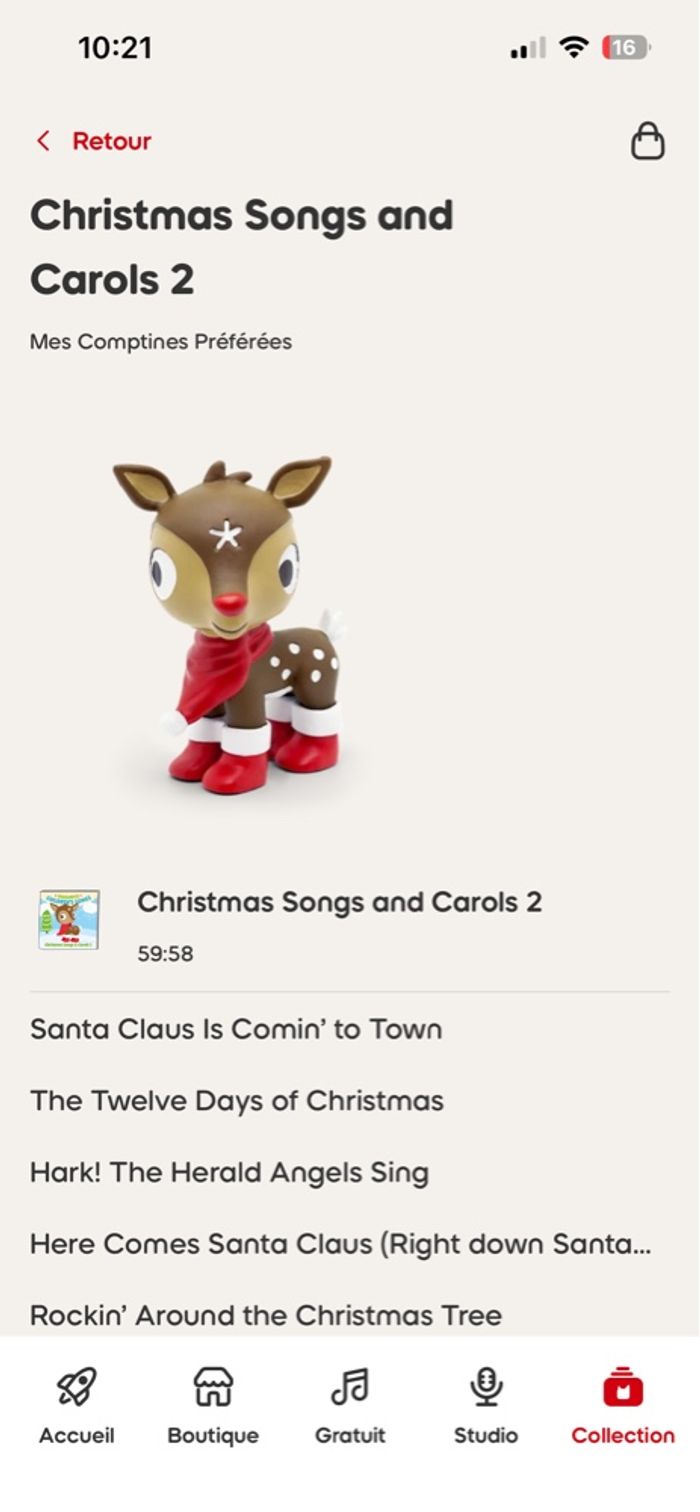Go back via the Retour link
Screen dimensions: 700x1512
(111, 141)
